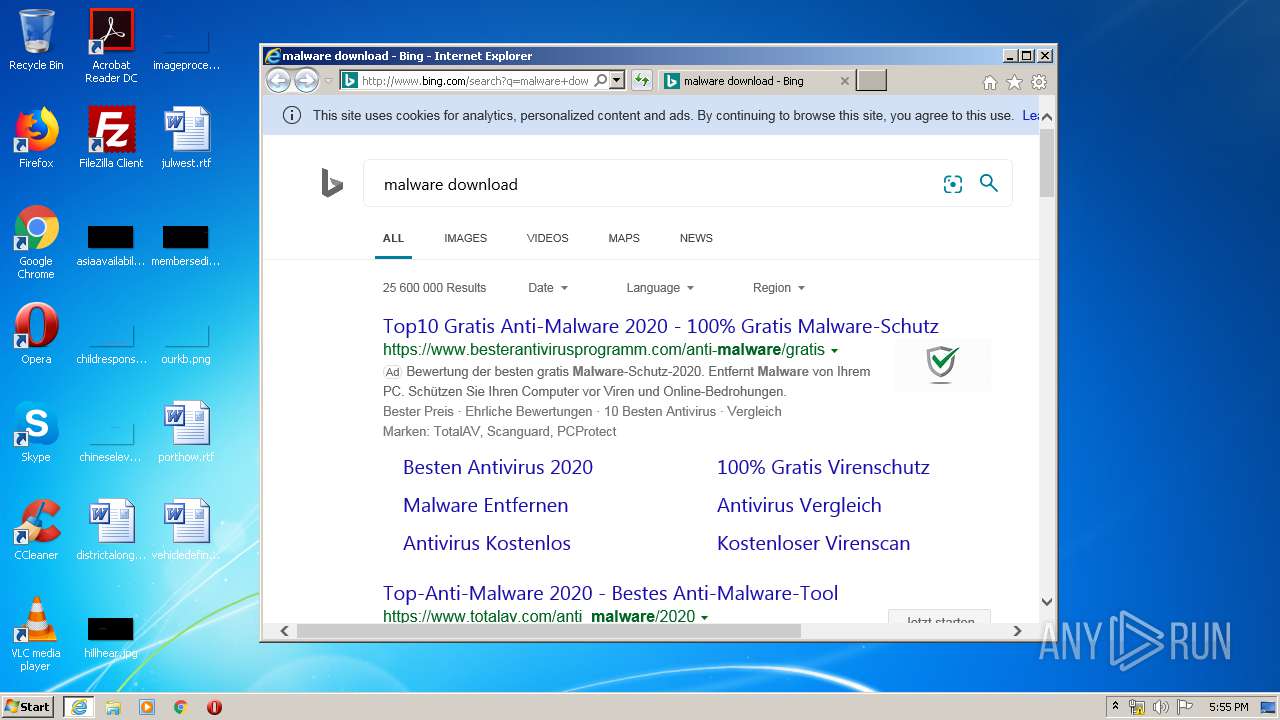
Task: Open Windows Explorer folder in taskbar
Action: pos(113,707)
